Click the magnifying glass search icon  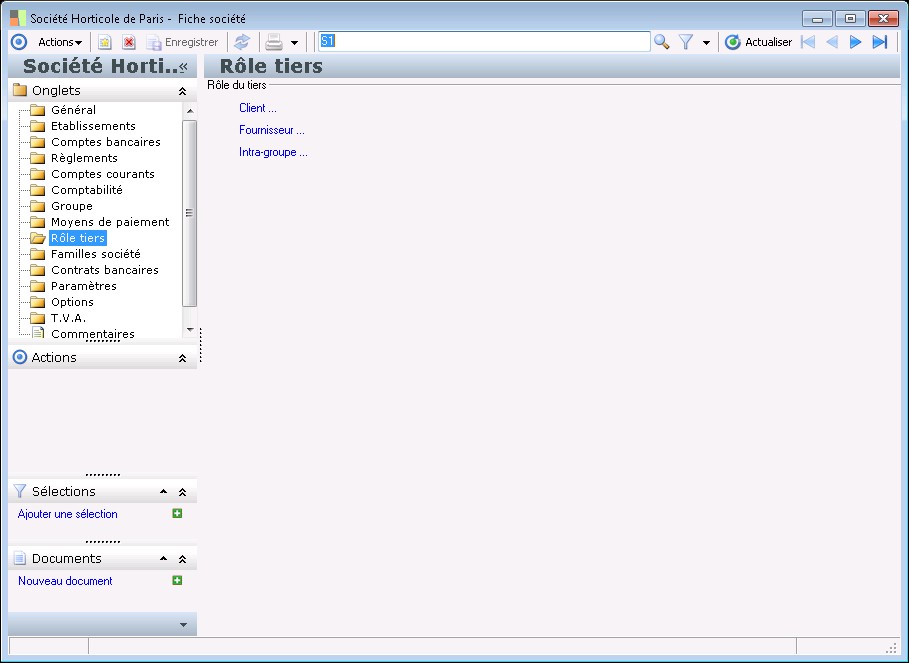click(x=661, y=42)
